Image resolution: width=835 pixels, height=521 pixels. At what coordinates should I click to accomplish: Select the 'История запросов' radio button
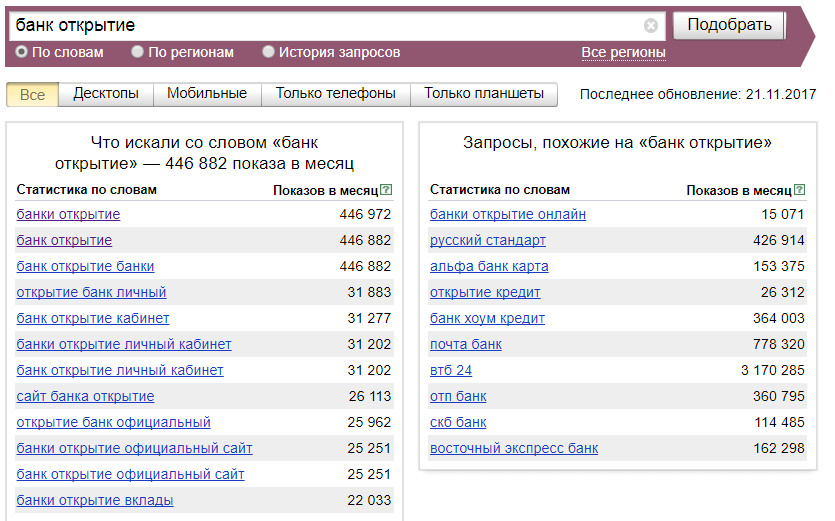[x=268, y=52]
